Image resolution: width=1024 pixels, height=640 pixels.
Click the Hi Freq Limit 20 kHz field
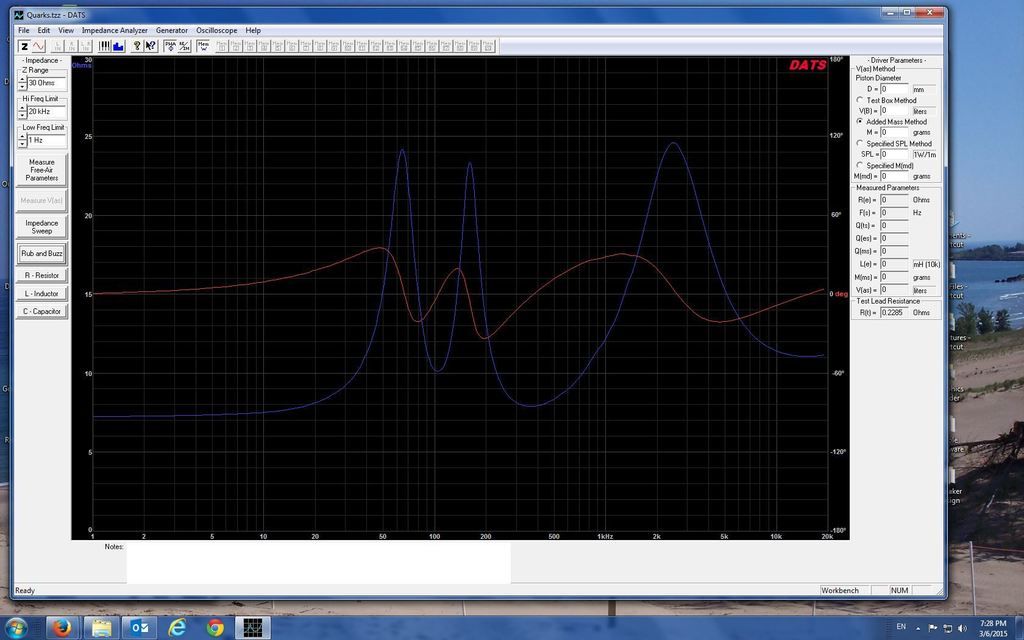[x=47, y=112]
